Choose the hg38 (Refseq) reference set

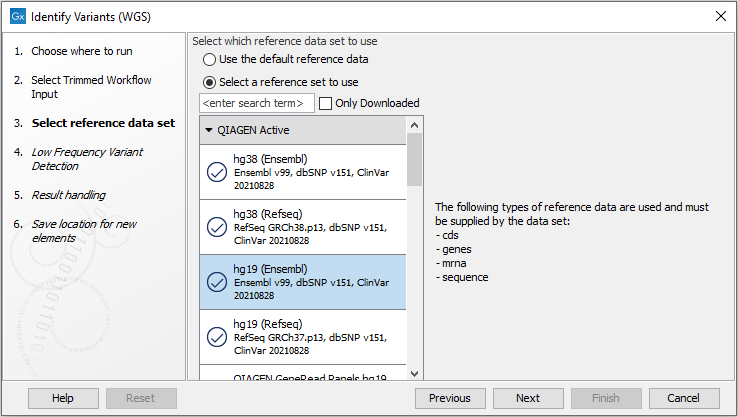[x=303, y=227]
